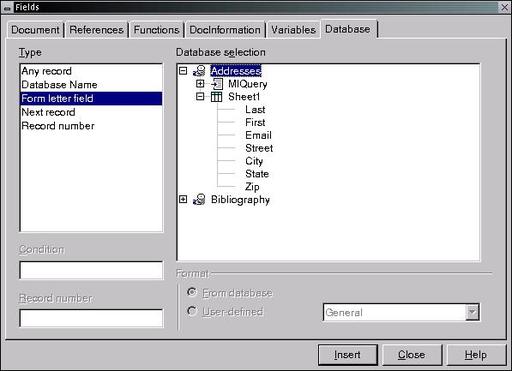Viewport: 512px width, 371px height.
Task: Click the window menu icon in title bar
Action: [7, 7]
